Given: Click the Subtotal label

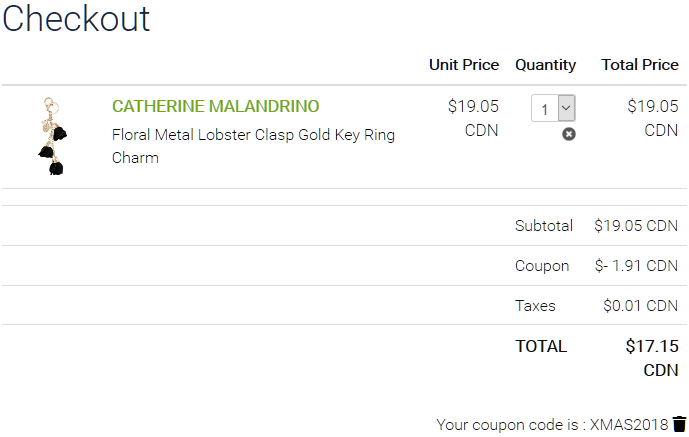Looking at the screenshot, I should 543,226.
